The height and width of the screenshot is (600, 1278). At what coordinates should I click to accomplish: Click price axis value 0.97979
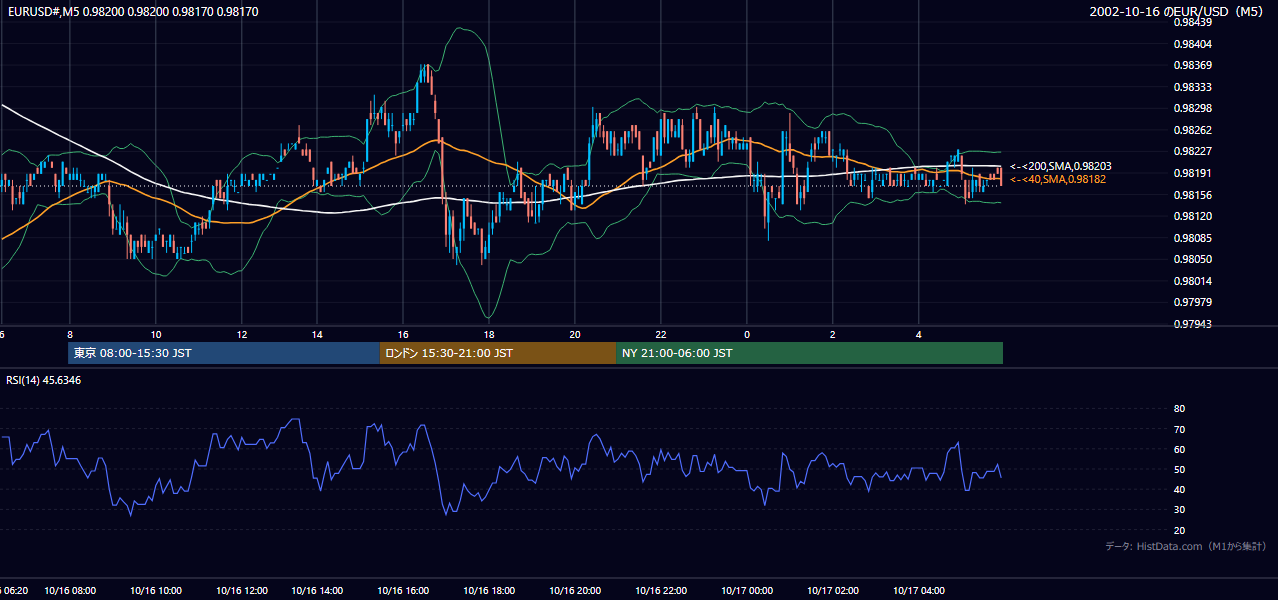click(1192, 302)
